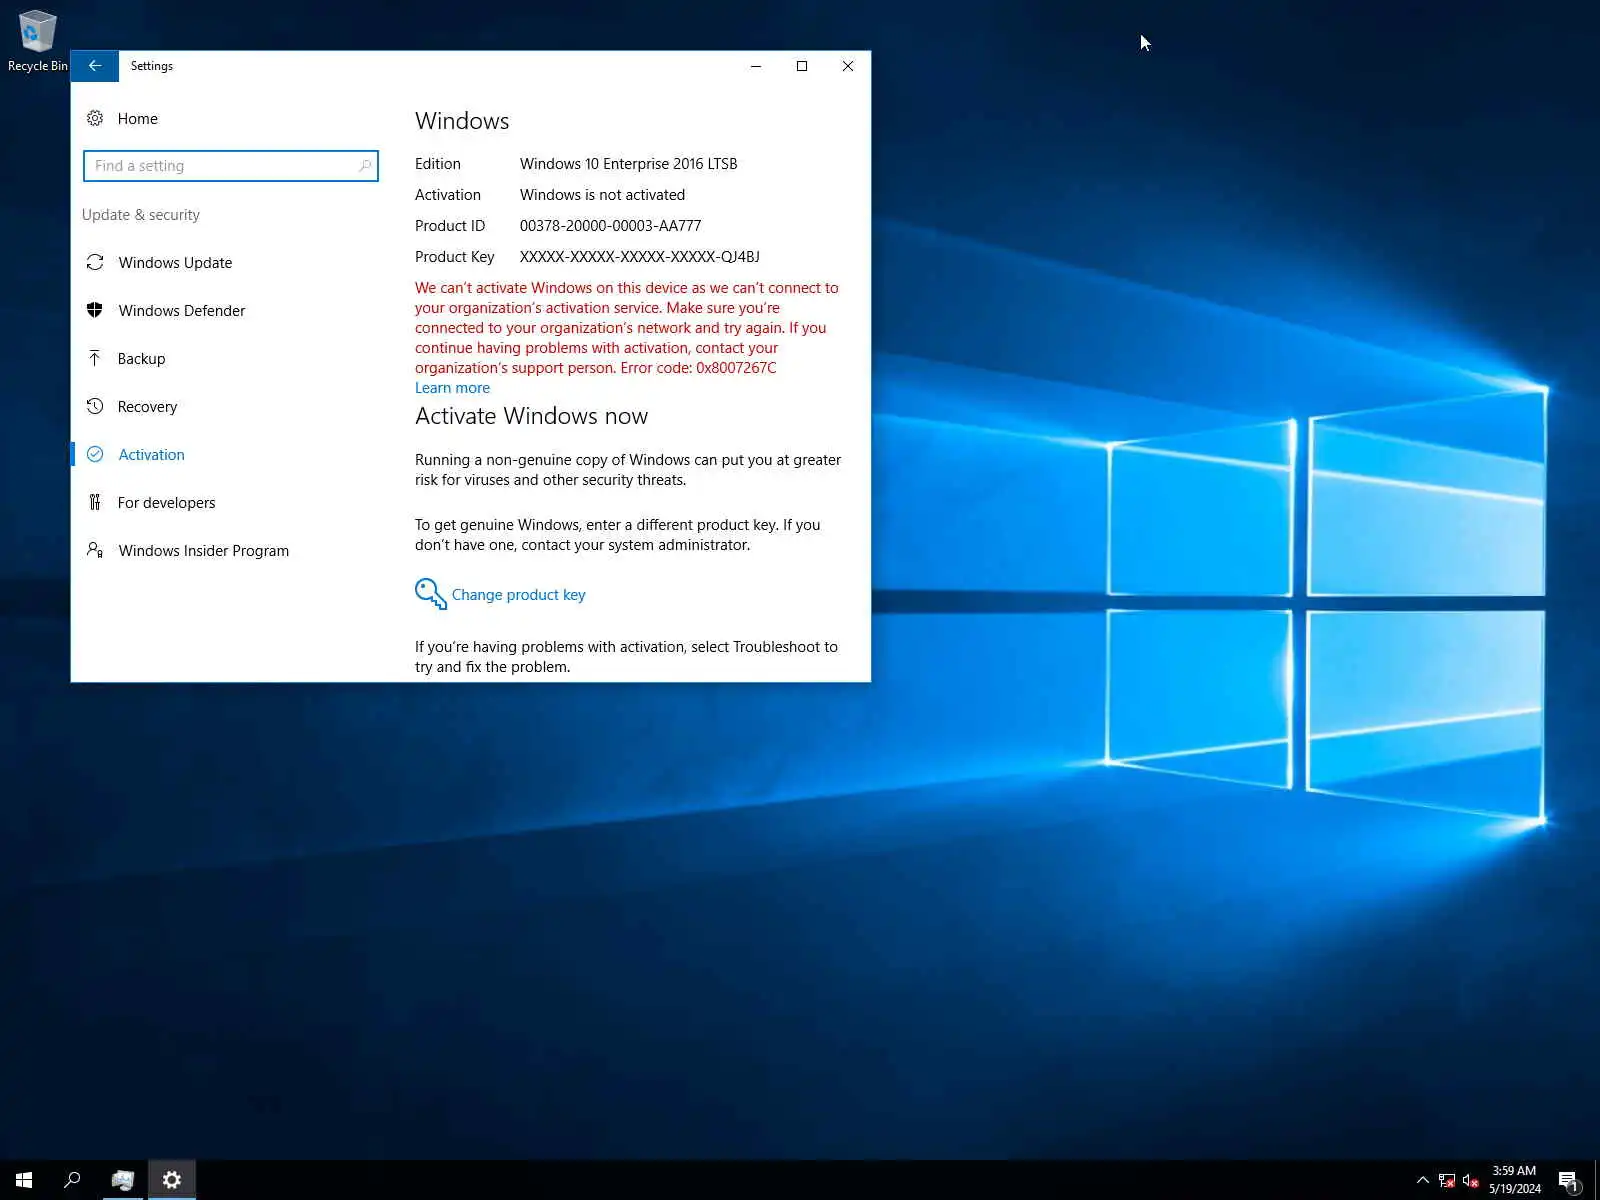Click the Product ID label

pyautogui.click(x=450, y=226)
